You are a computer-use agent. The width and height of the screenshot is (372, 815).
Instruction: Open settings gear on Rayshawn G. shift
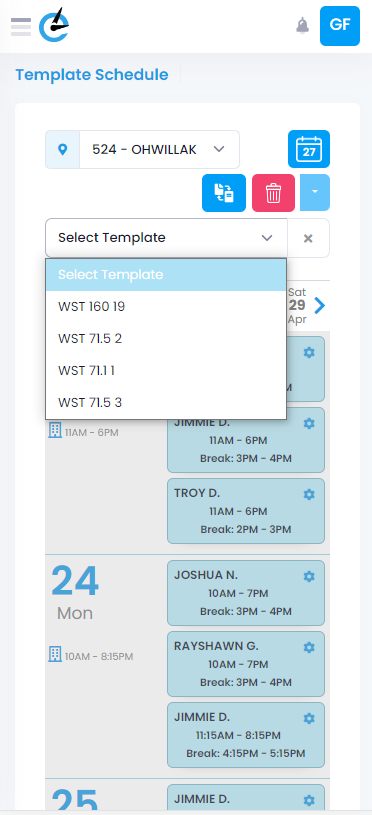tap(309, 647)
